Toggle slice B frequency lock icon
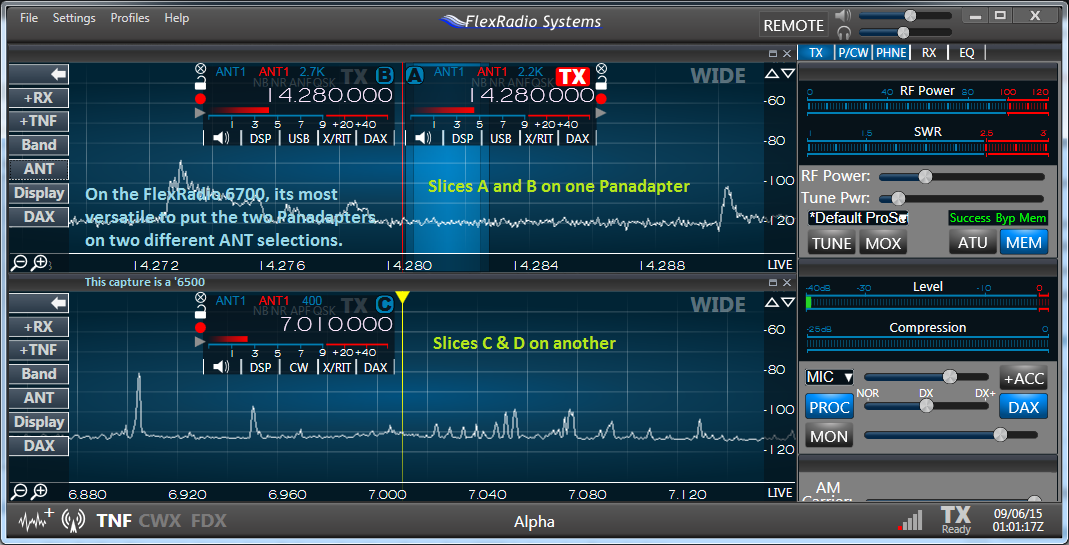Viewport: 1069px width, 545px height. (x=200, y=83)
